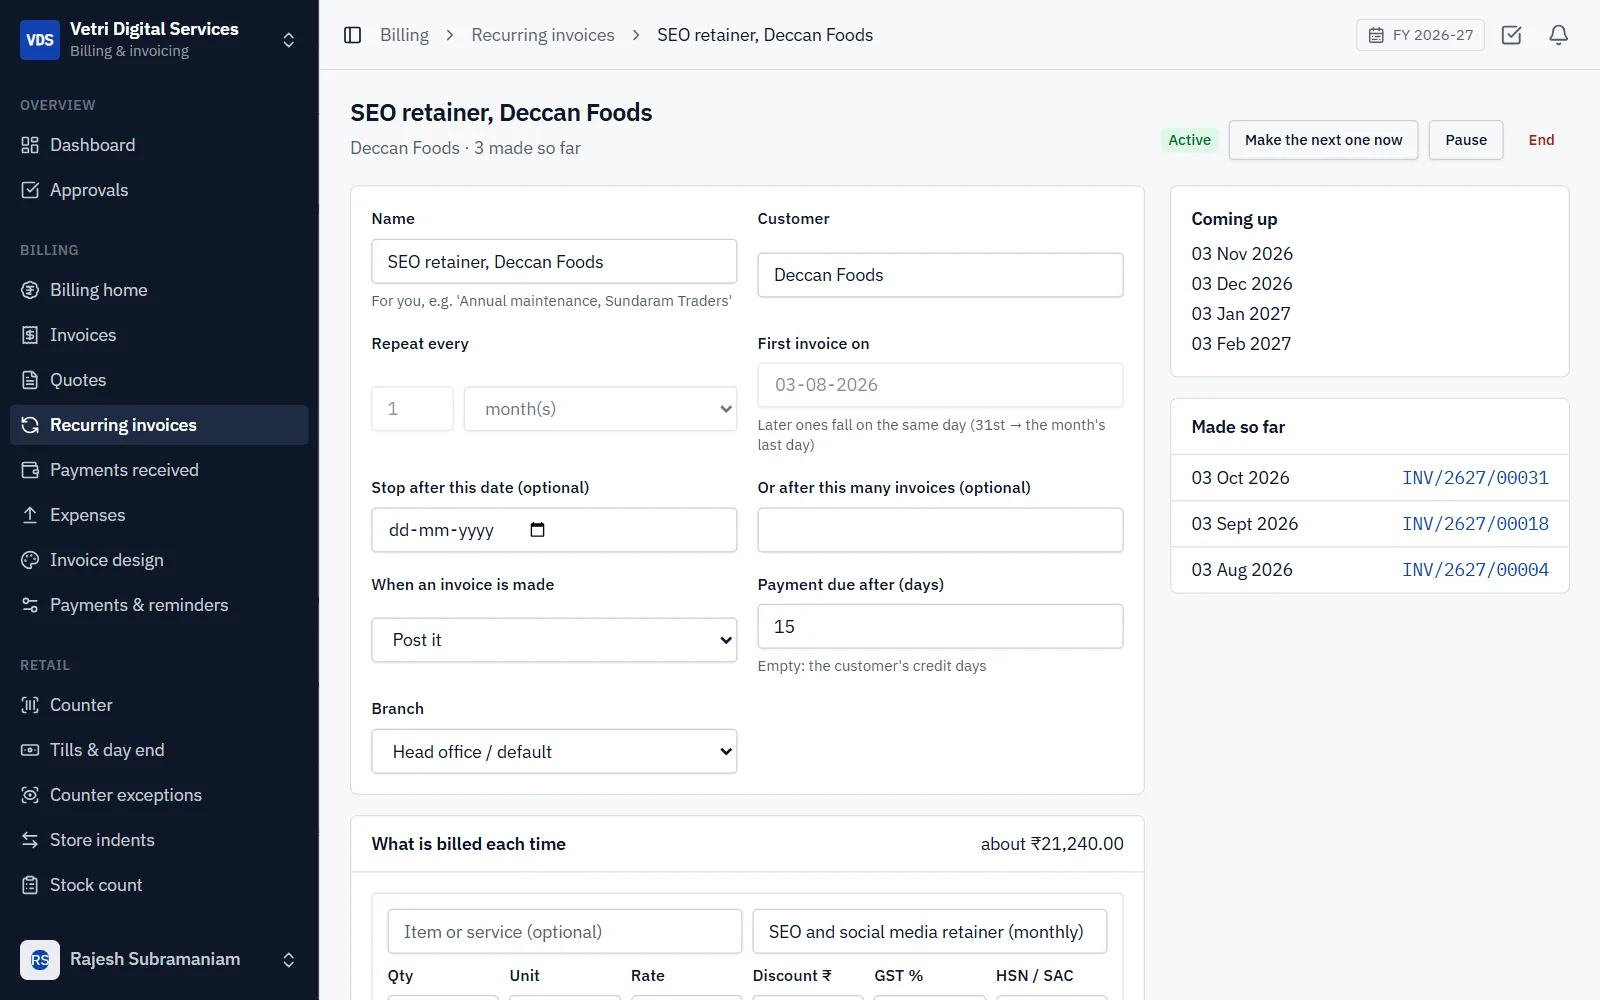The image size is (1600, 1000).
Task: Pause this recurring invoice
Action: point(1466,140)
